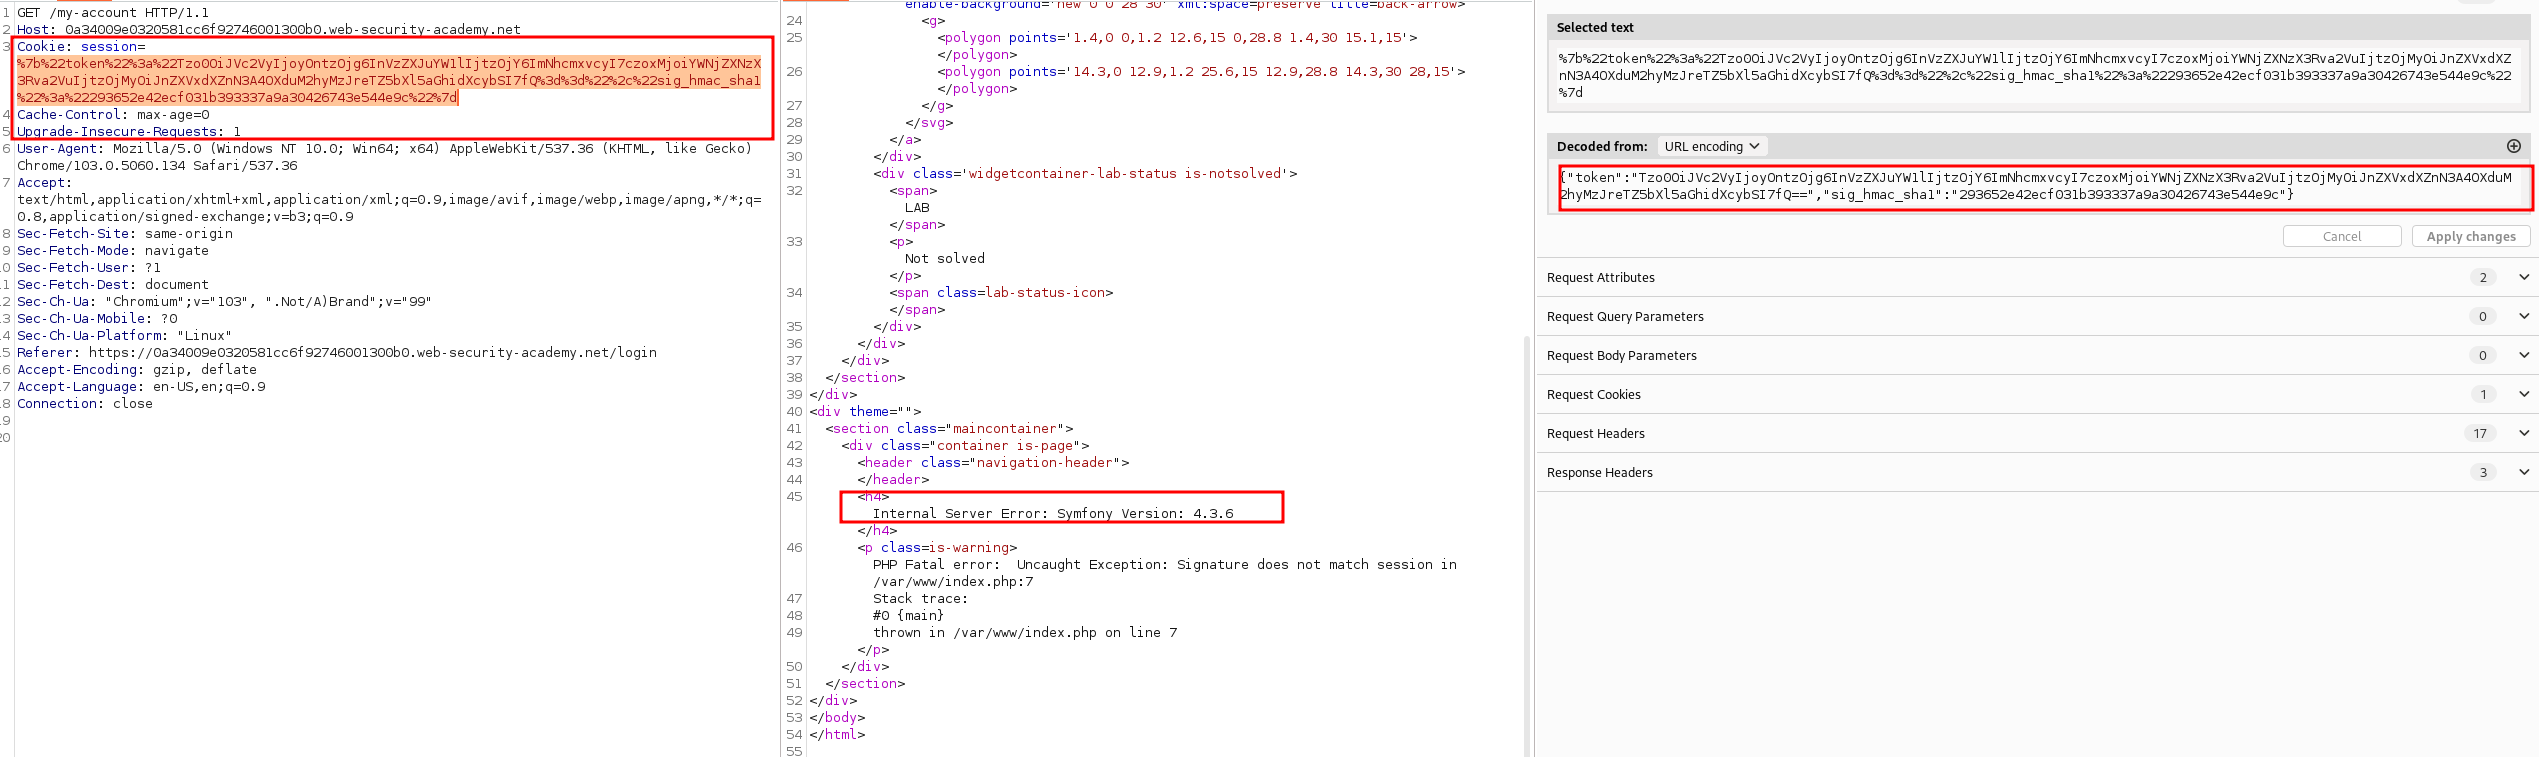Image resolution: width=2539 pixels, height=757 pixels.
Task: Expand the Request Query Parameters section
Action: [2523, 316]
